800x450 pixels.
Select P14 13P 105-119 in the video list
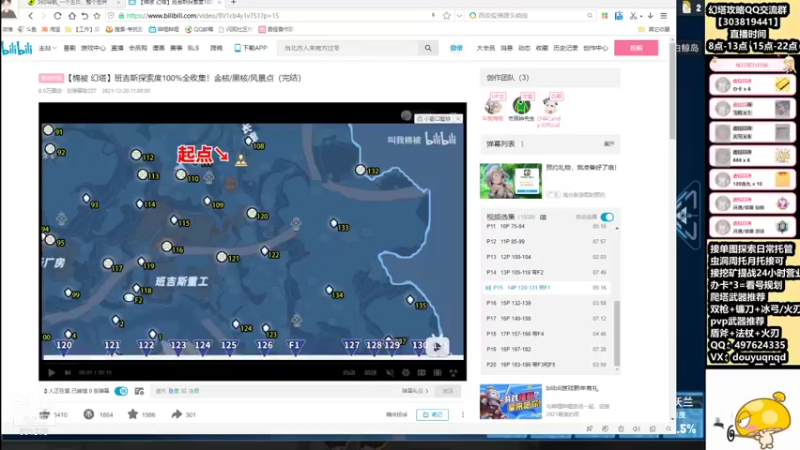[x=546, y=272]
